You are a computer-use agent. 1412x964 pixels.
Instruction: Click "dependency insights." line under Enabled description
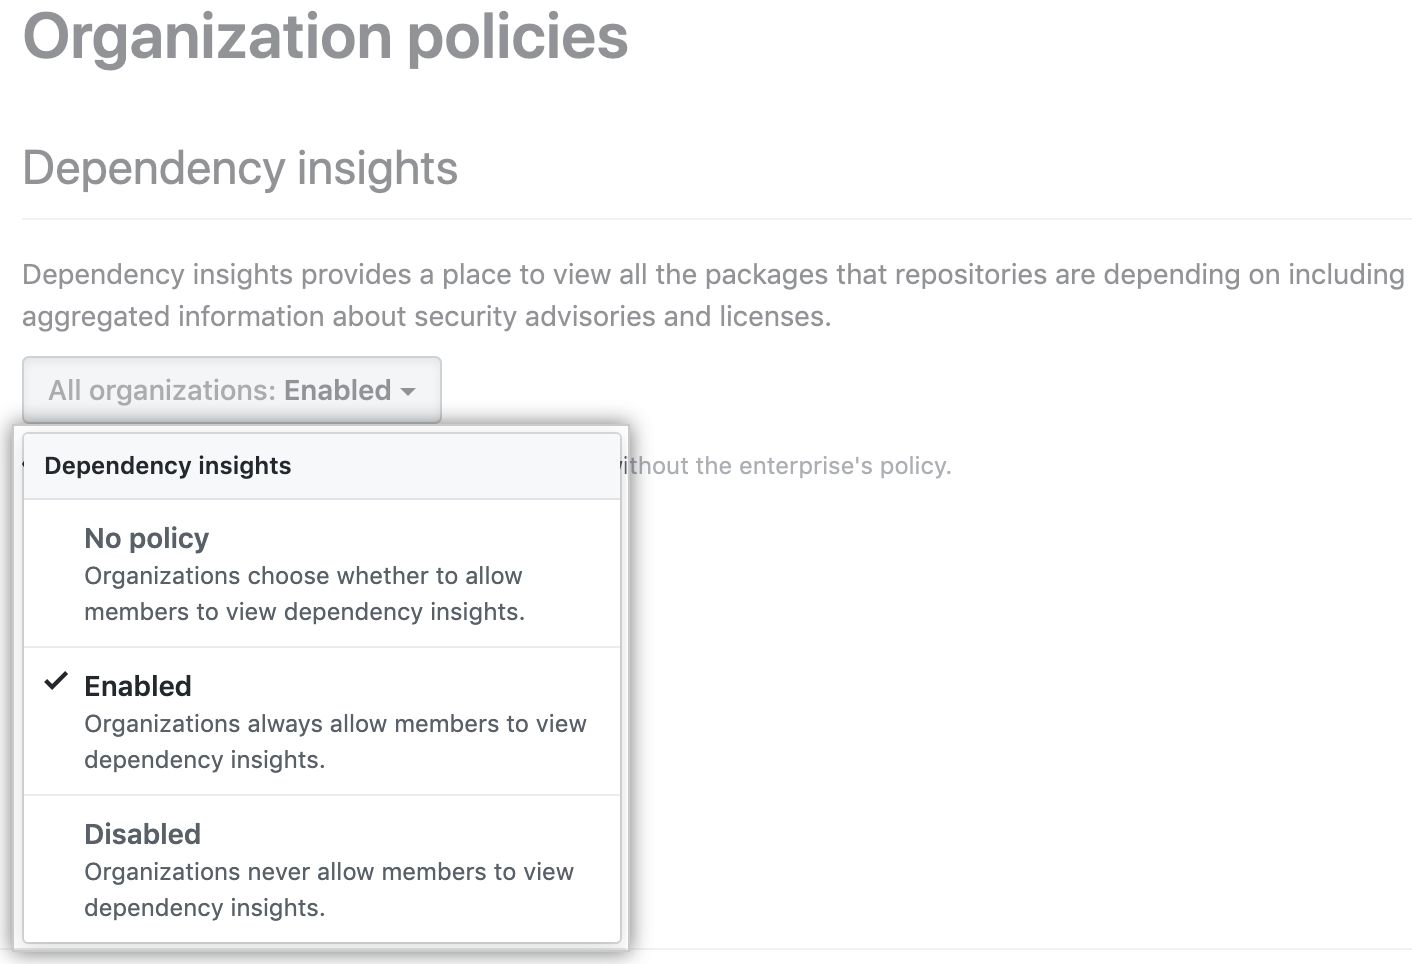point(204,760)
